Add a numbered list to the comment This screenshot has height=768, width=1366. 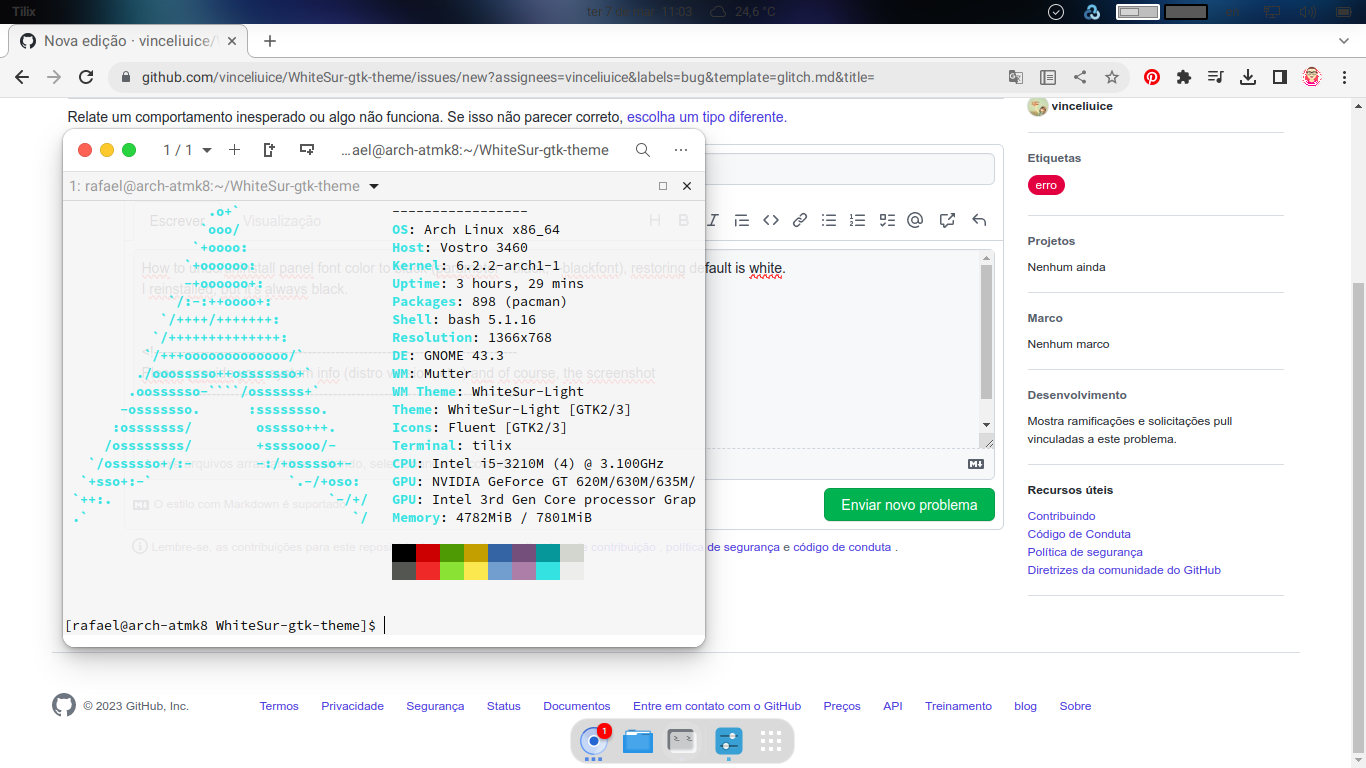[857, 220]
